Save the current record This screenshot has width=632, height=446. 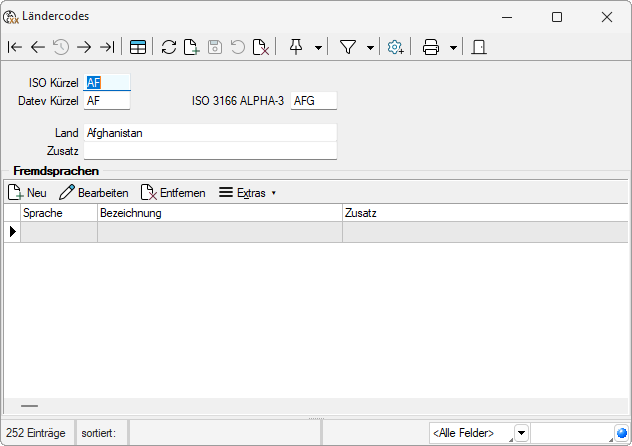point(215,47)
